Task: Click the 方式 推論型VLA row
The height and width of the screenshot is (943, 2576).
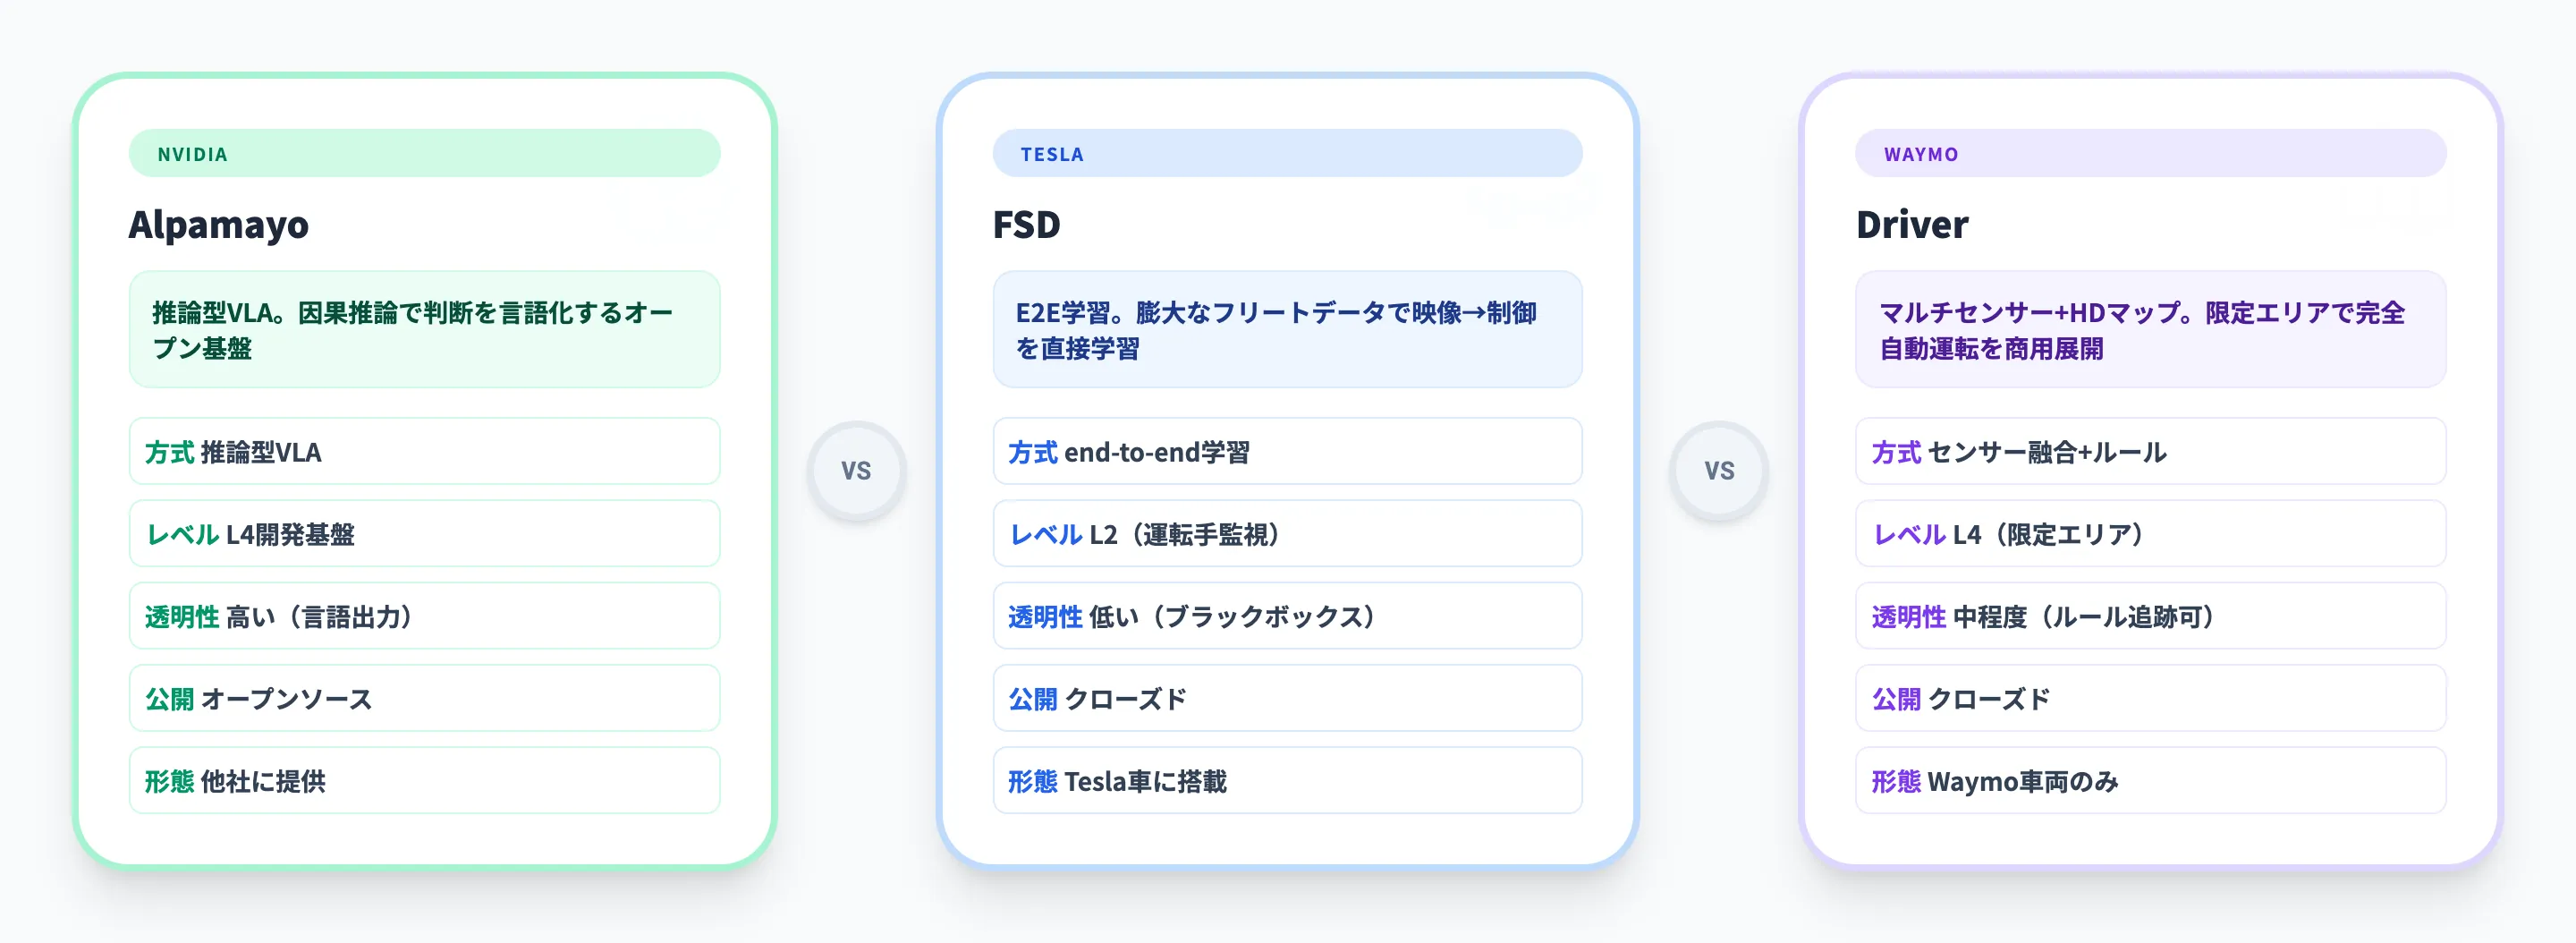Action: coord(424,452)
